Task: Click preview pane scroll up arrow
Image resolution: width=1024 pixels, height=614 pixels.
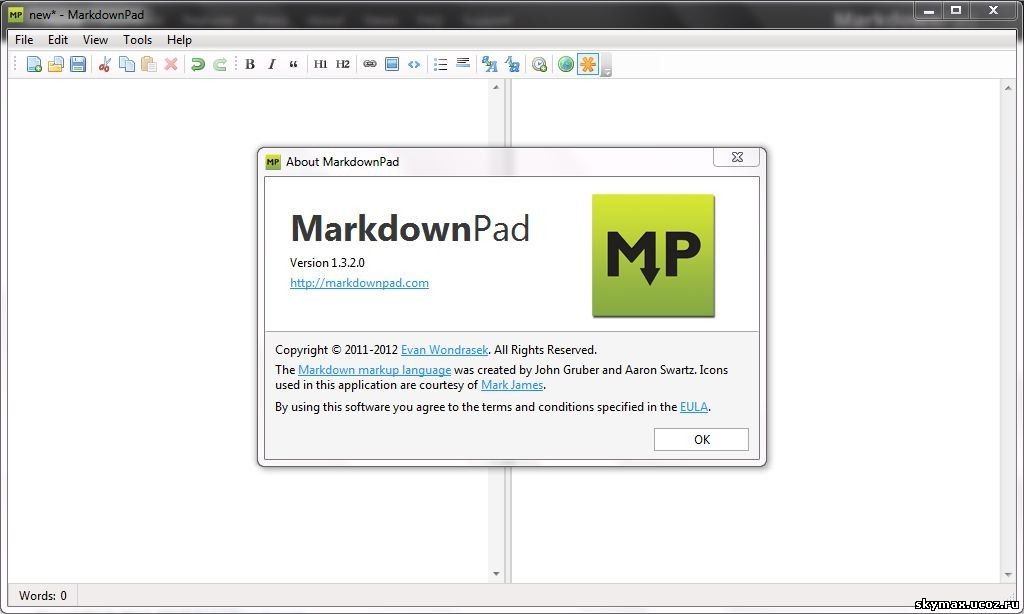Action: (1008, 87)
